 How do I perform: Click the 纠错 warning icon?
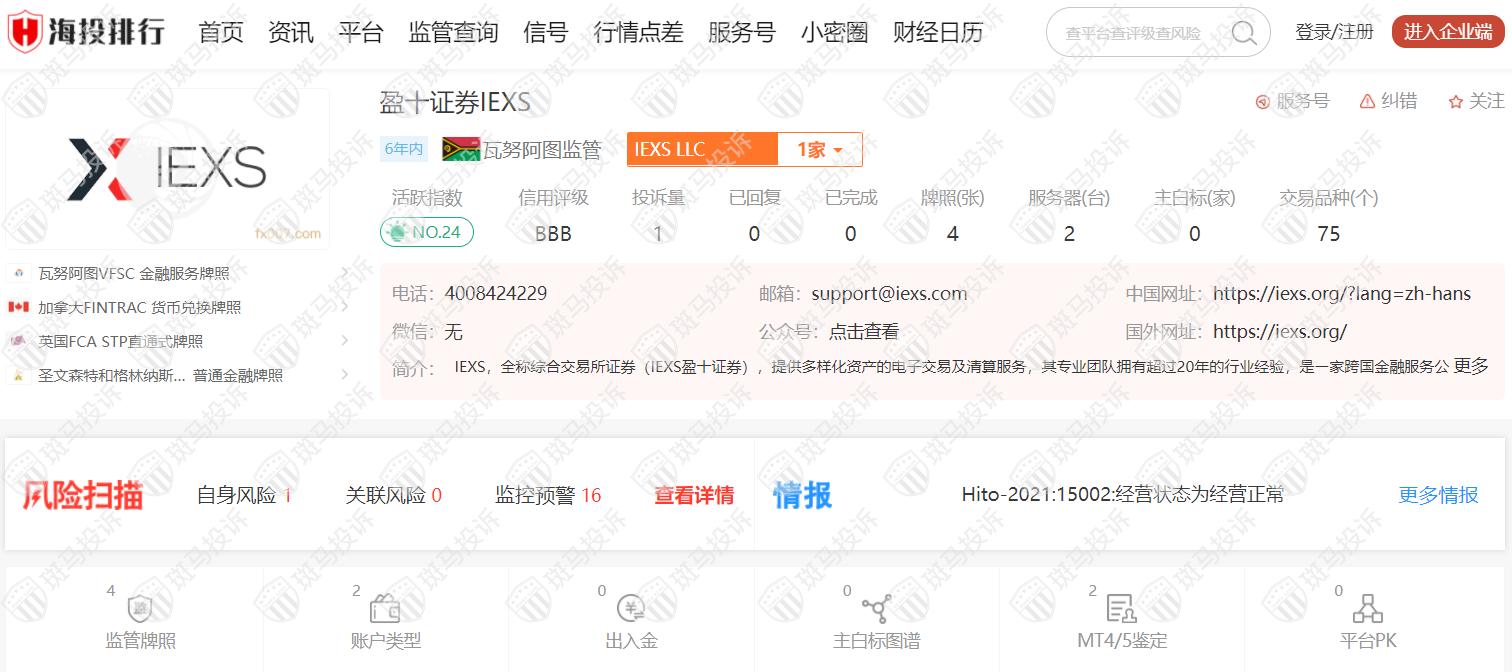pos(1367,102)
